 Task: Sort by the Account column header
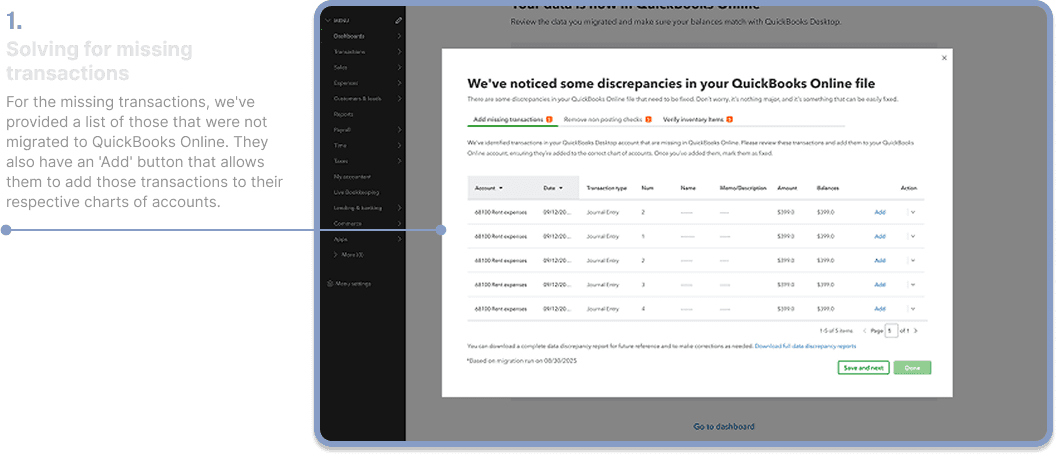[489, 188]
